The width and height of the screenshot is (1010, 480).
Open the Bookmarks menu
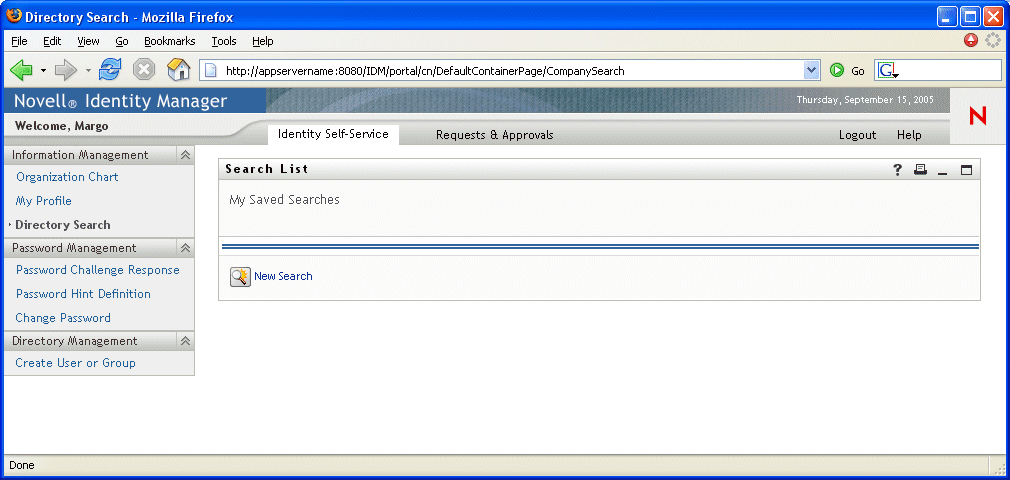[x=169, y=41]
